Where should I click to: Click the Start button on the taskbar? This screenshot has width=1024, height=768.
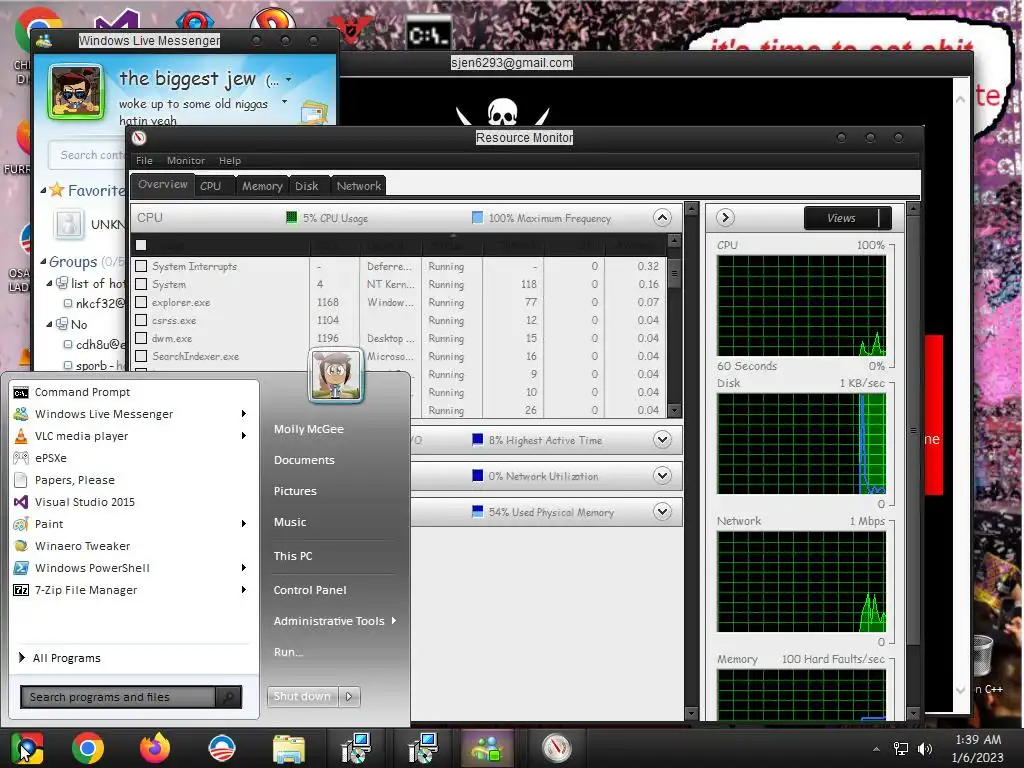27,748
